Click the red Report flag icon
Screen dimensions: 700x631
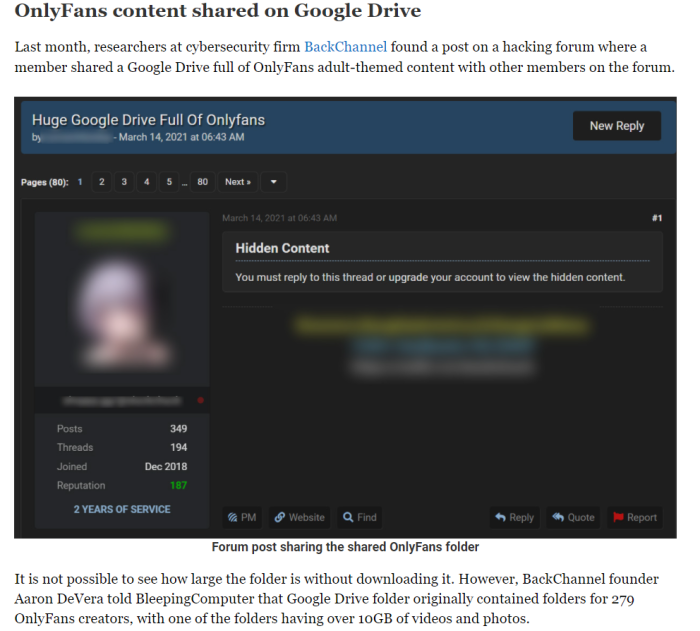coord(618,517)
